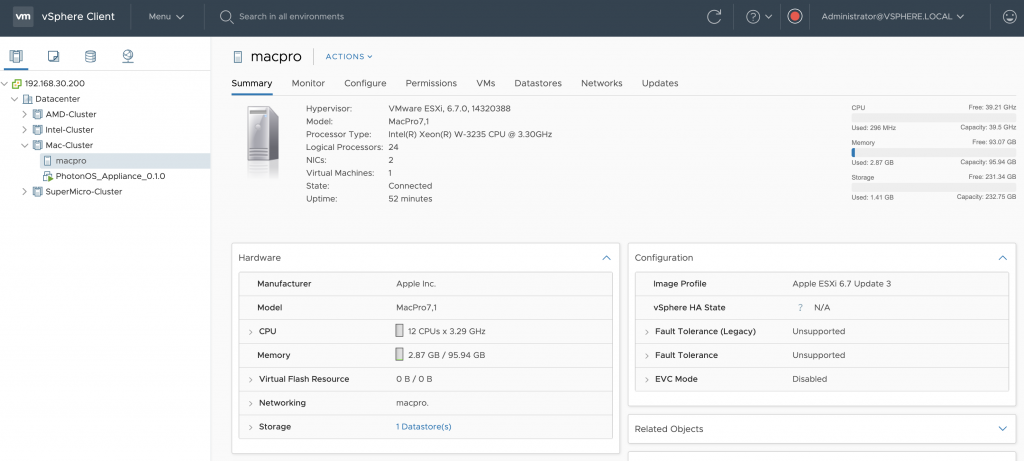Open the Storage inventory view icon
The height and width of the screenshot is (461, 1024).
click(90, 56)
